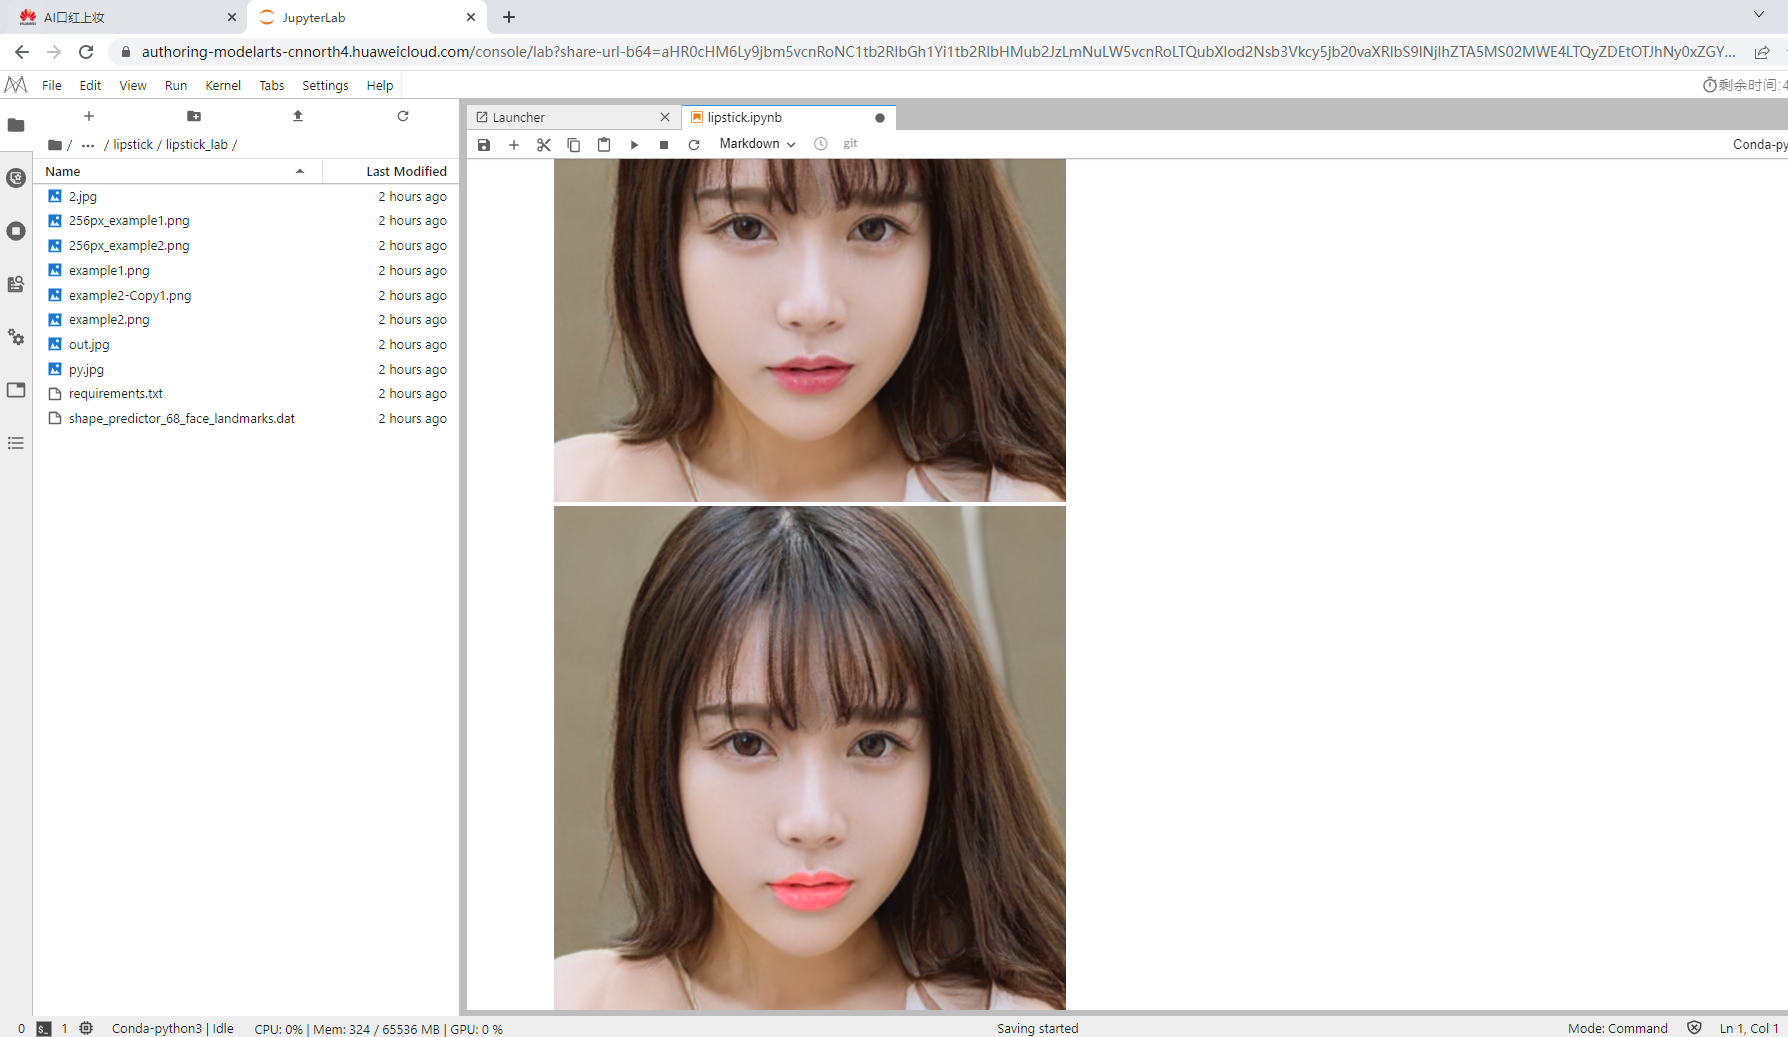Cut the selected cell with the scissors icon

pyautogui.click(x=544, y=145)
